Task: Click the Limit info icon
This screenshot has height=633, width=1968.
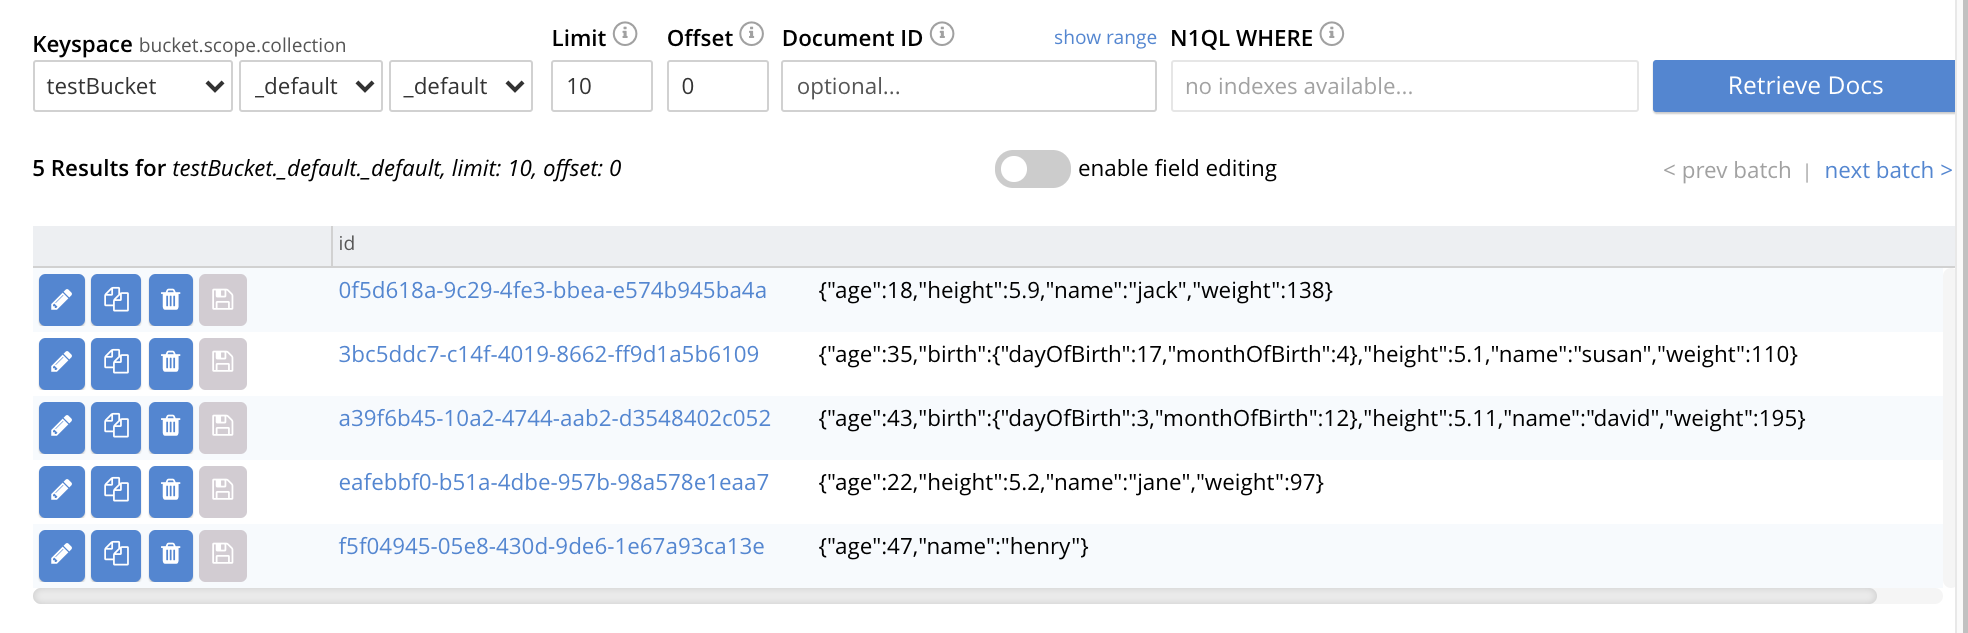Action: pos(625,35)
